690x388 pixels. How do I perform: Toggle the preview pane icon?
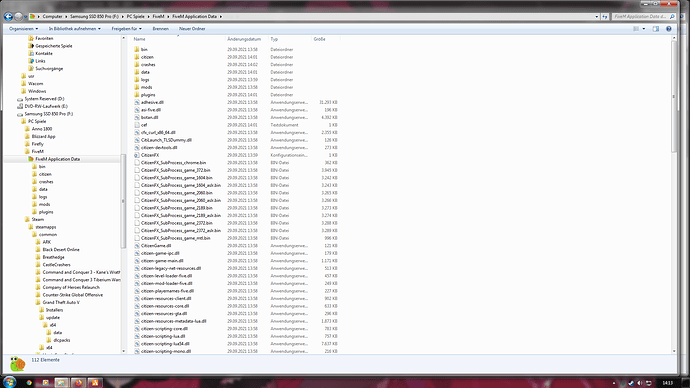pos(656,29)
